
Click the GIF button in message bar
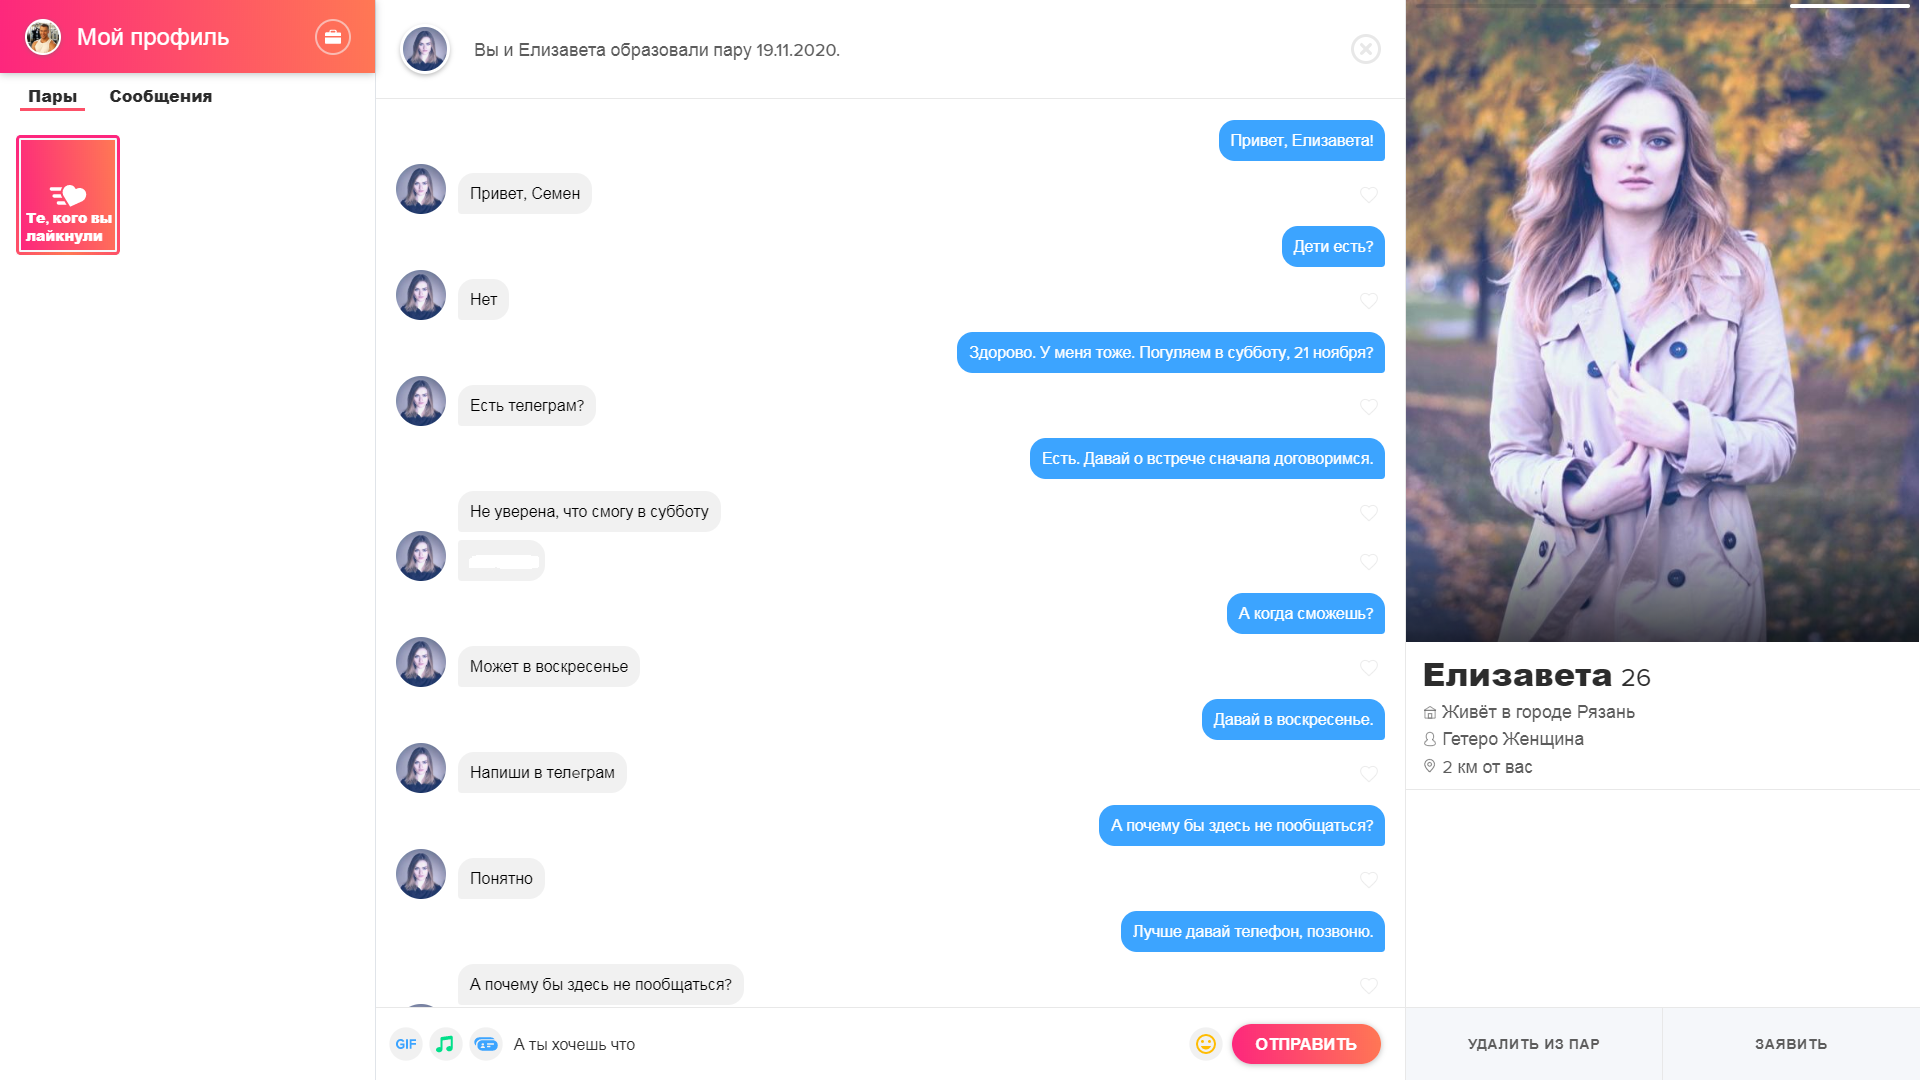point(406,1044)
